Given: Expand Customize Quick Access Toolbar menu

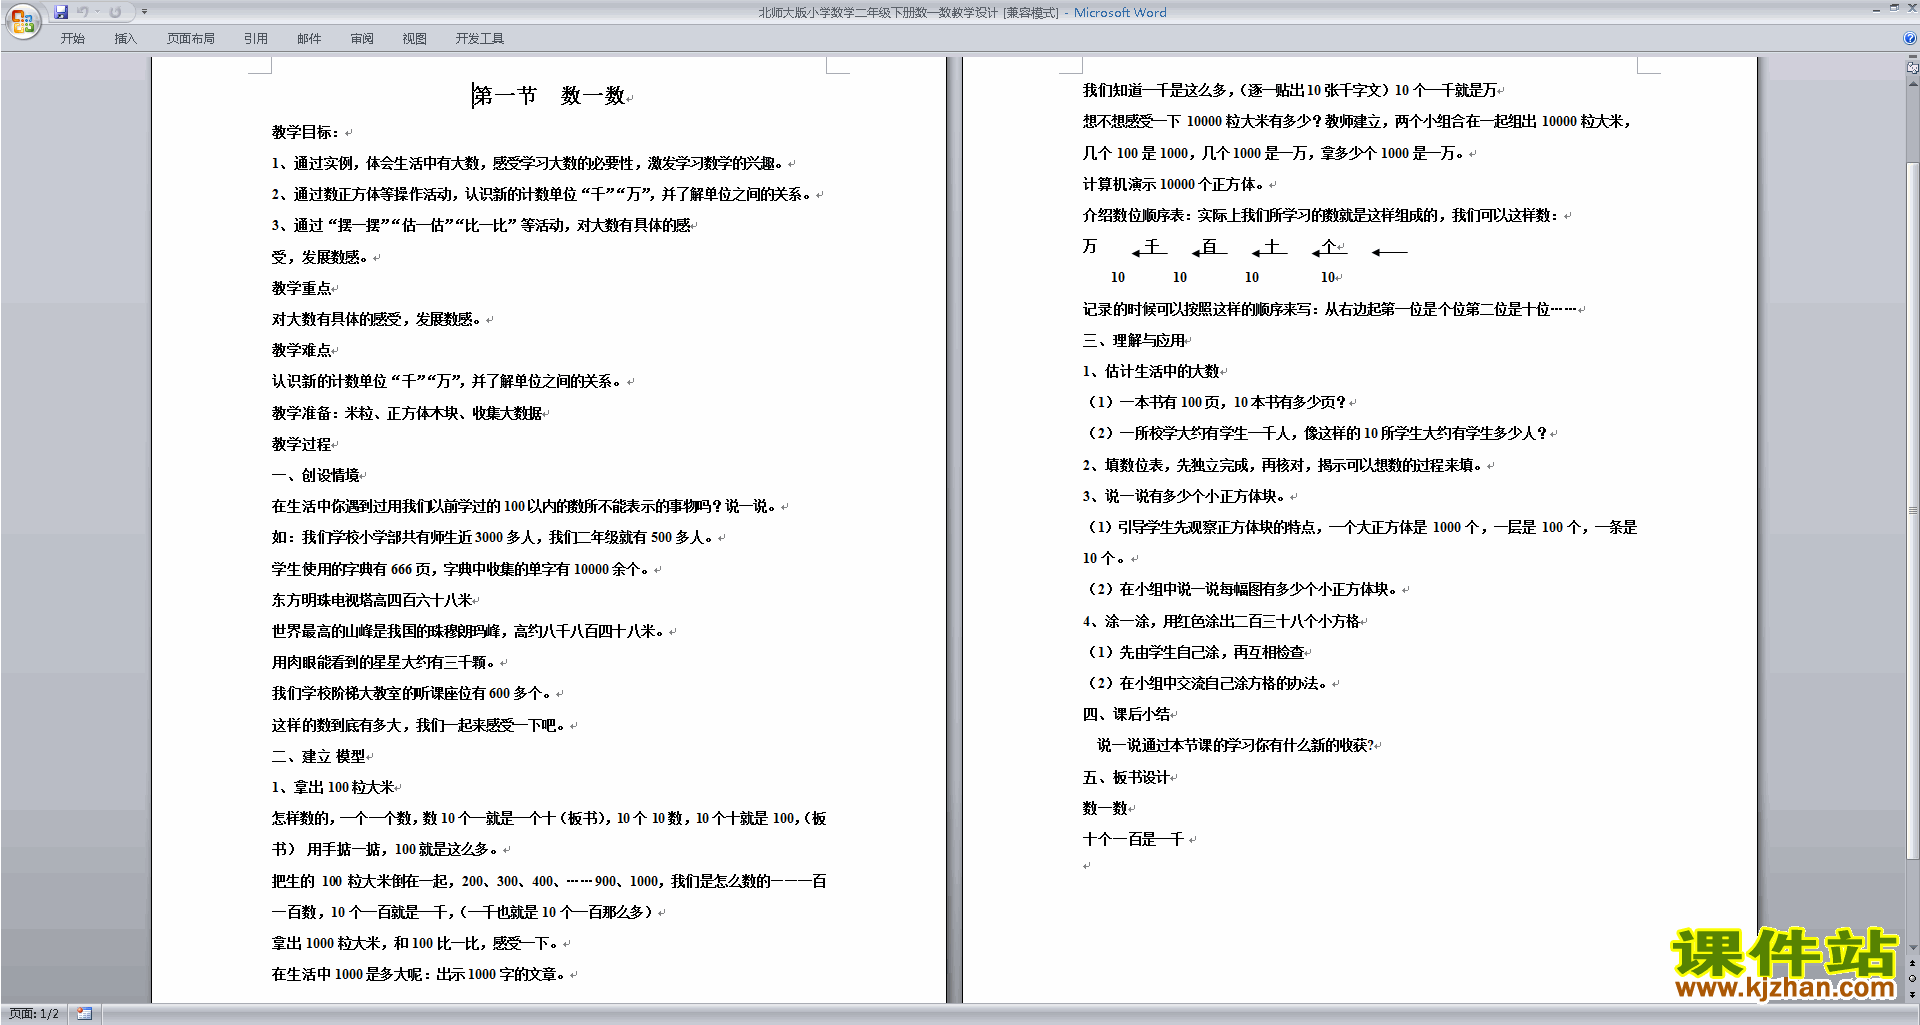Looking at the screenshot, I should pos(144,12).
